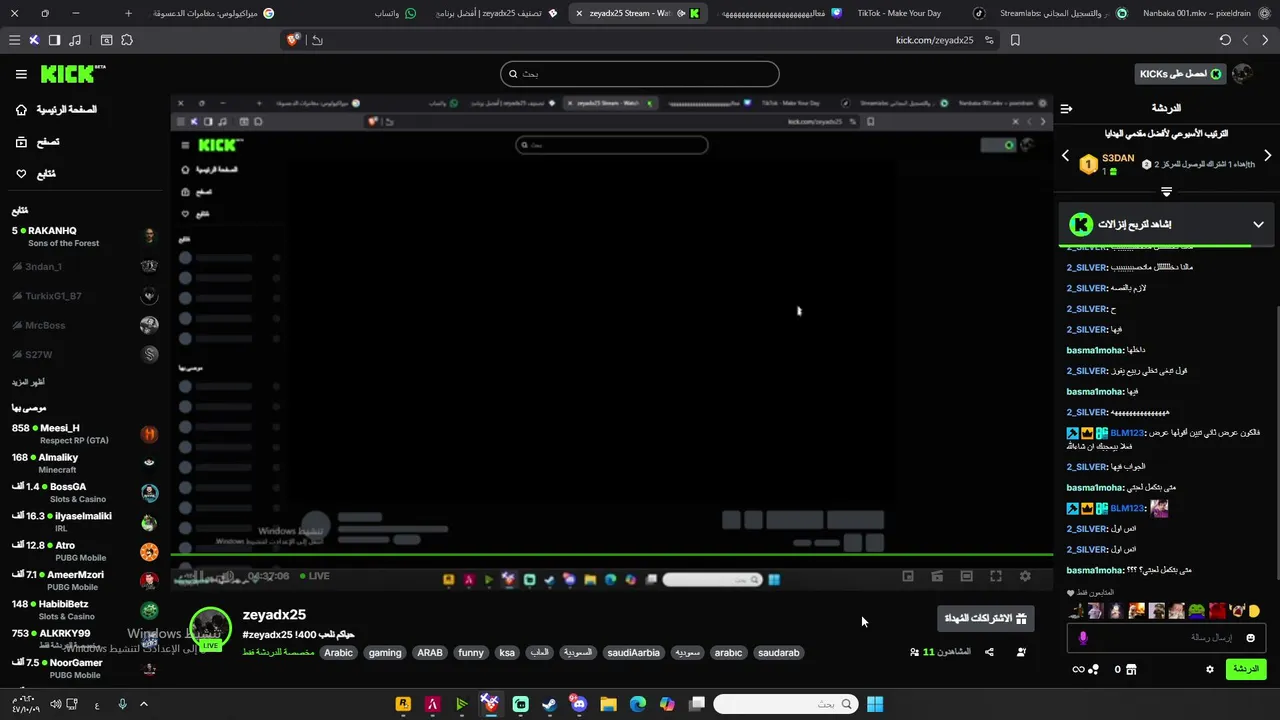Click the gifted subscriptions button

985,618
